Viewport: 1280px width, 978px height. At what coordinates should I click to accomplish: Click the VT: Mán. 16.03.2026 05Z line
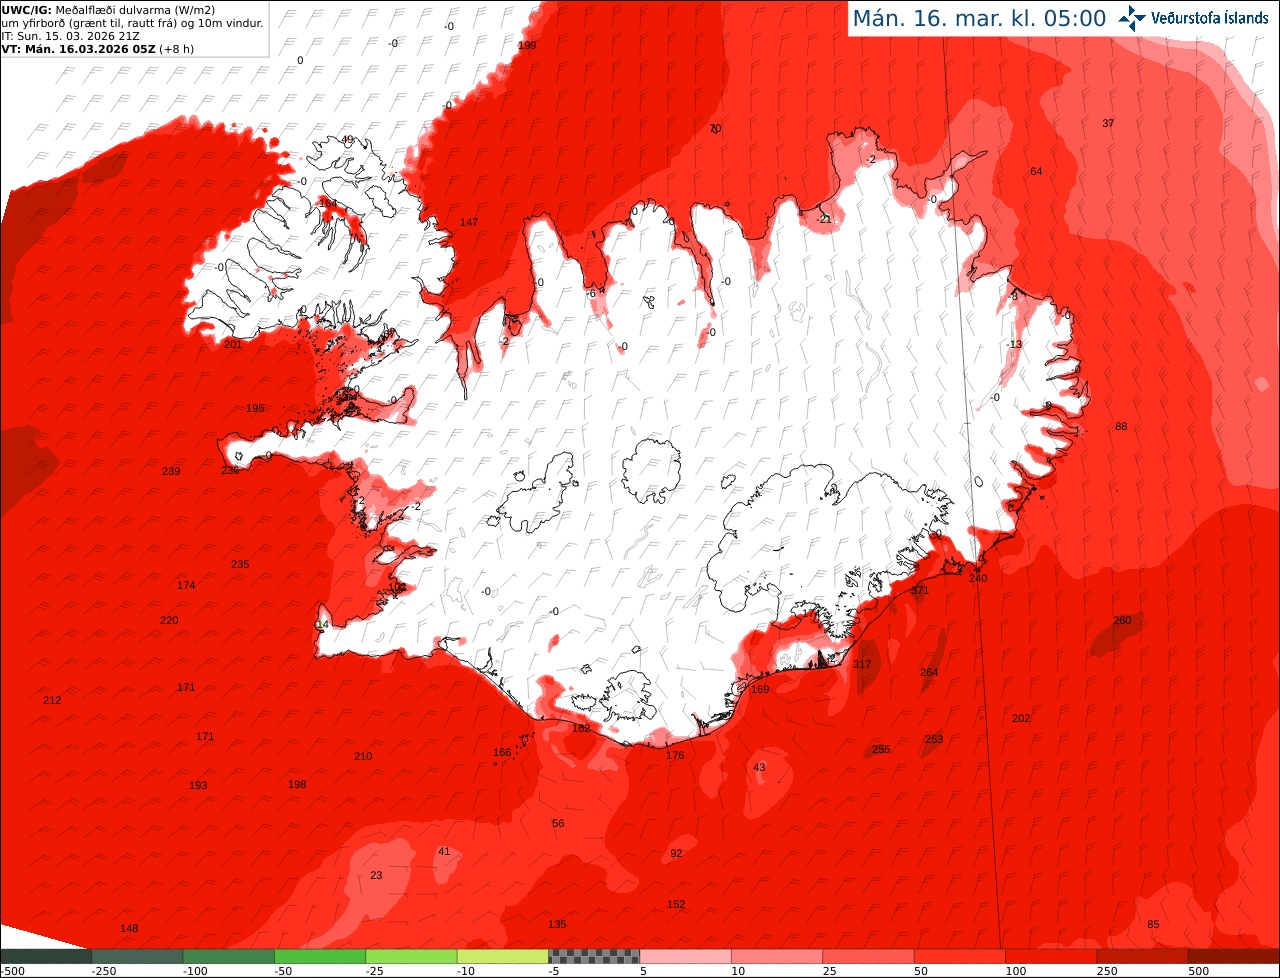[97, 48]
